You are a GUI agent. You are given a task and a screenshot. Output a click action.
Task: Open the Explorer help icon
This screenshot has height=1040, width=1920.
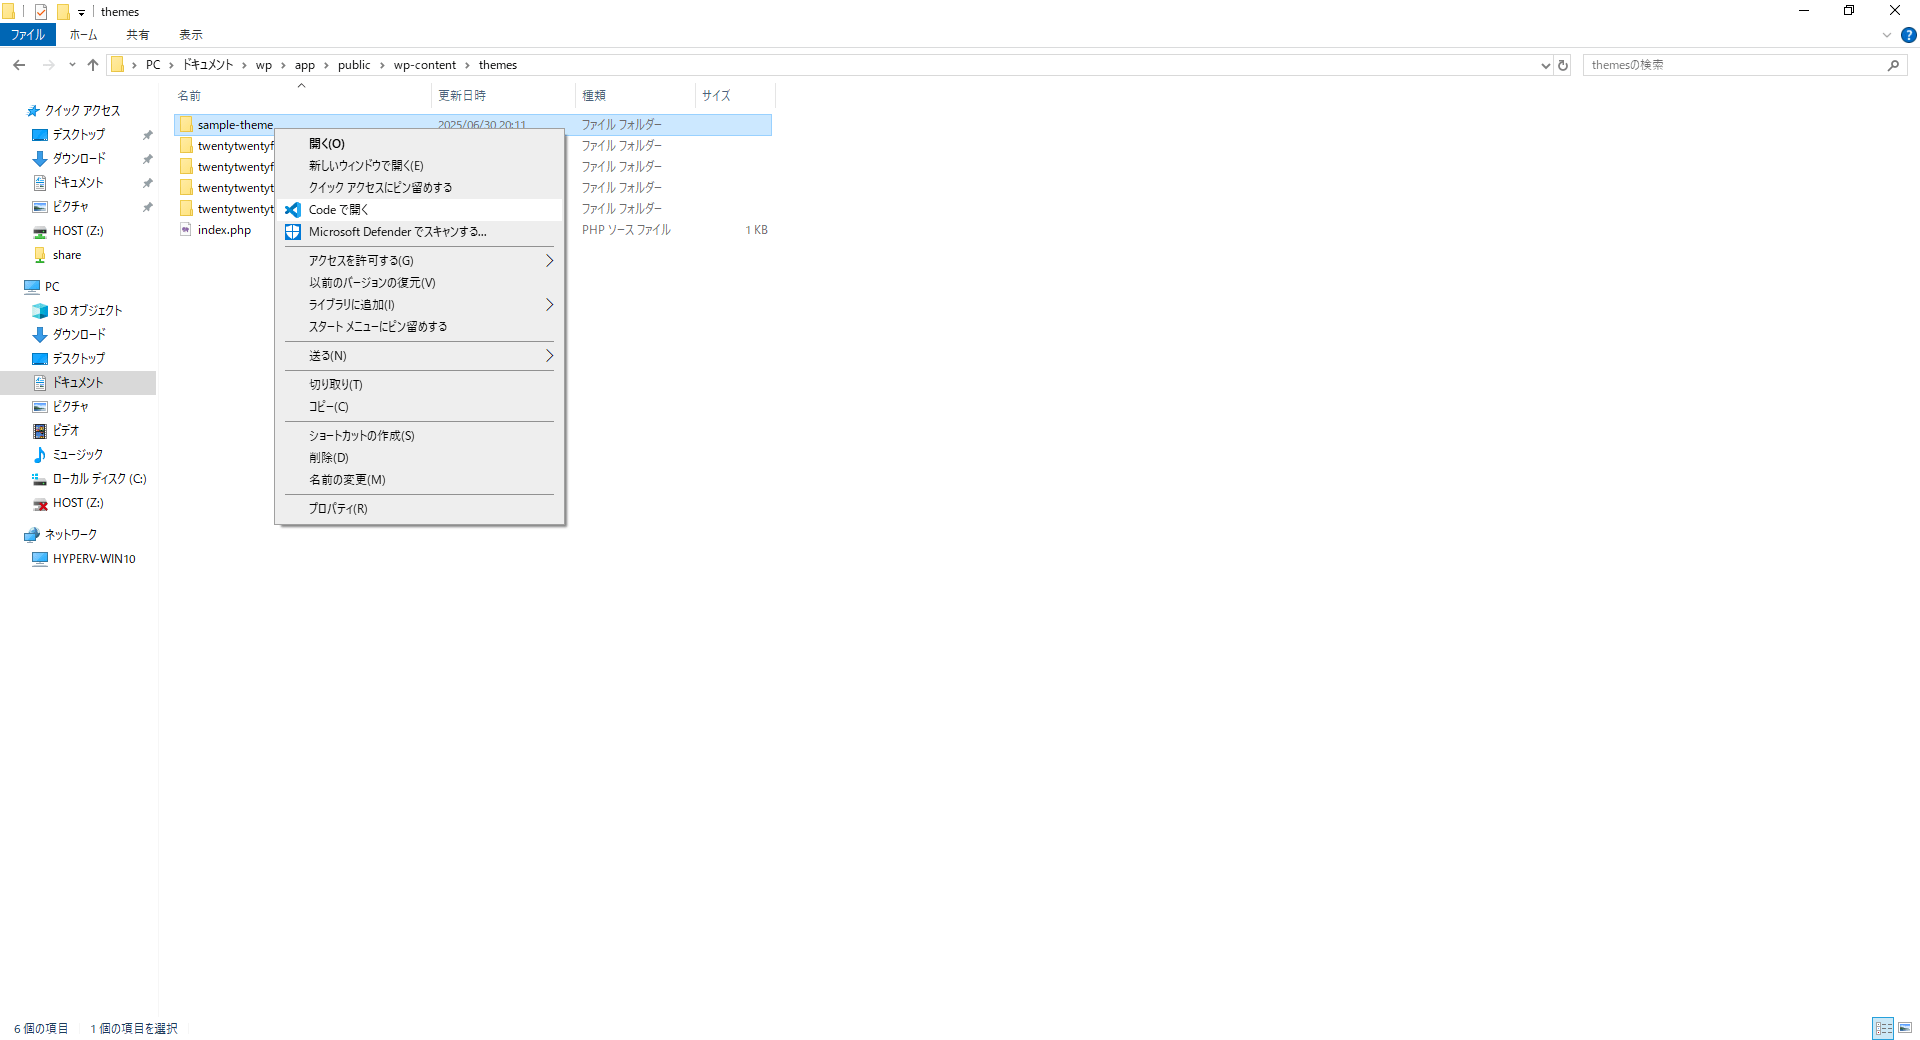point(1908,35)
